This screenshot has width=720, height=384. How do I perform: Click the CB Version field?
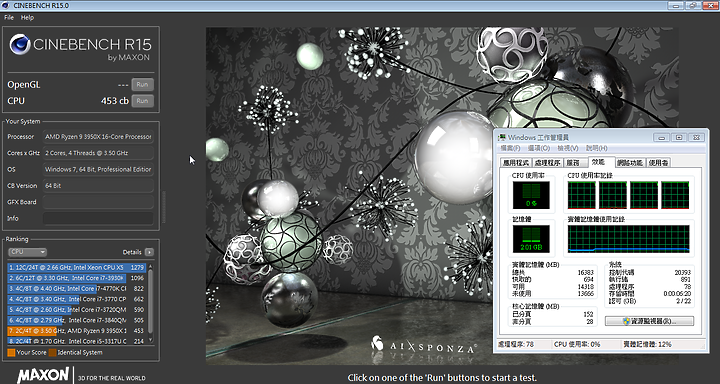click(x=98, y=186)
